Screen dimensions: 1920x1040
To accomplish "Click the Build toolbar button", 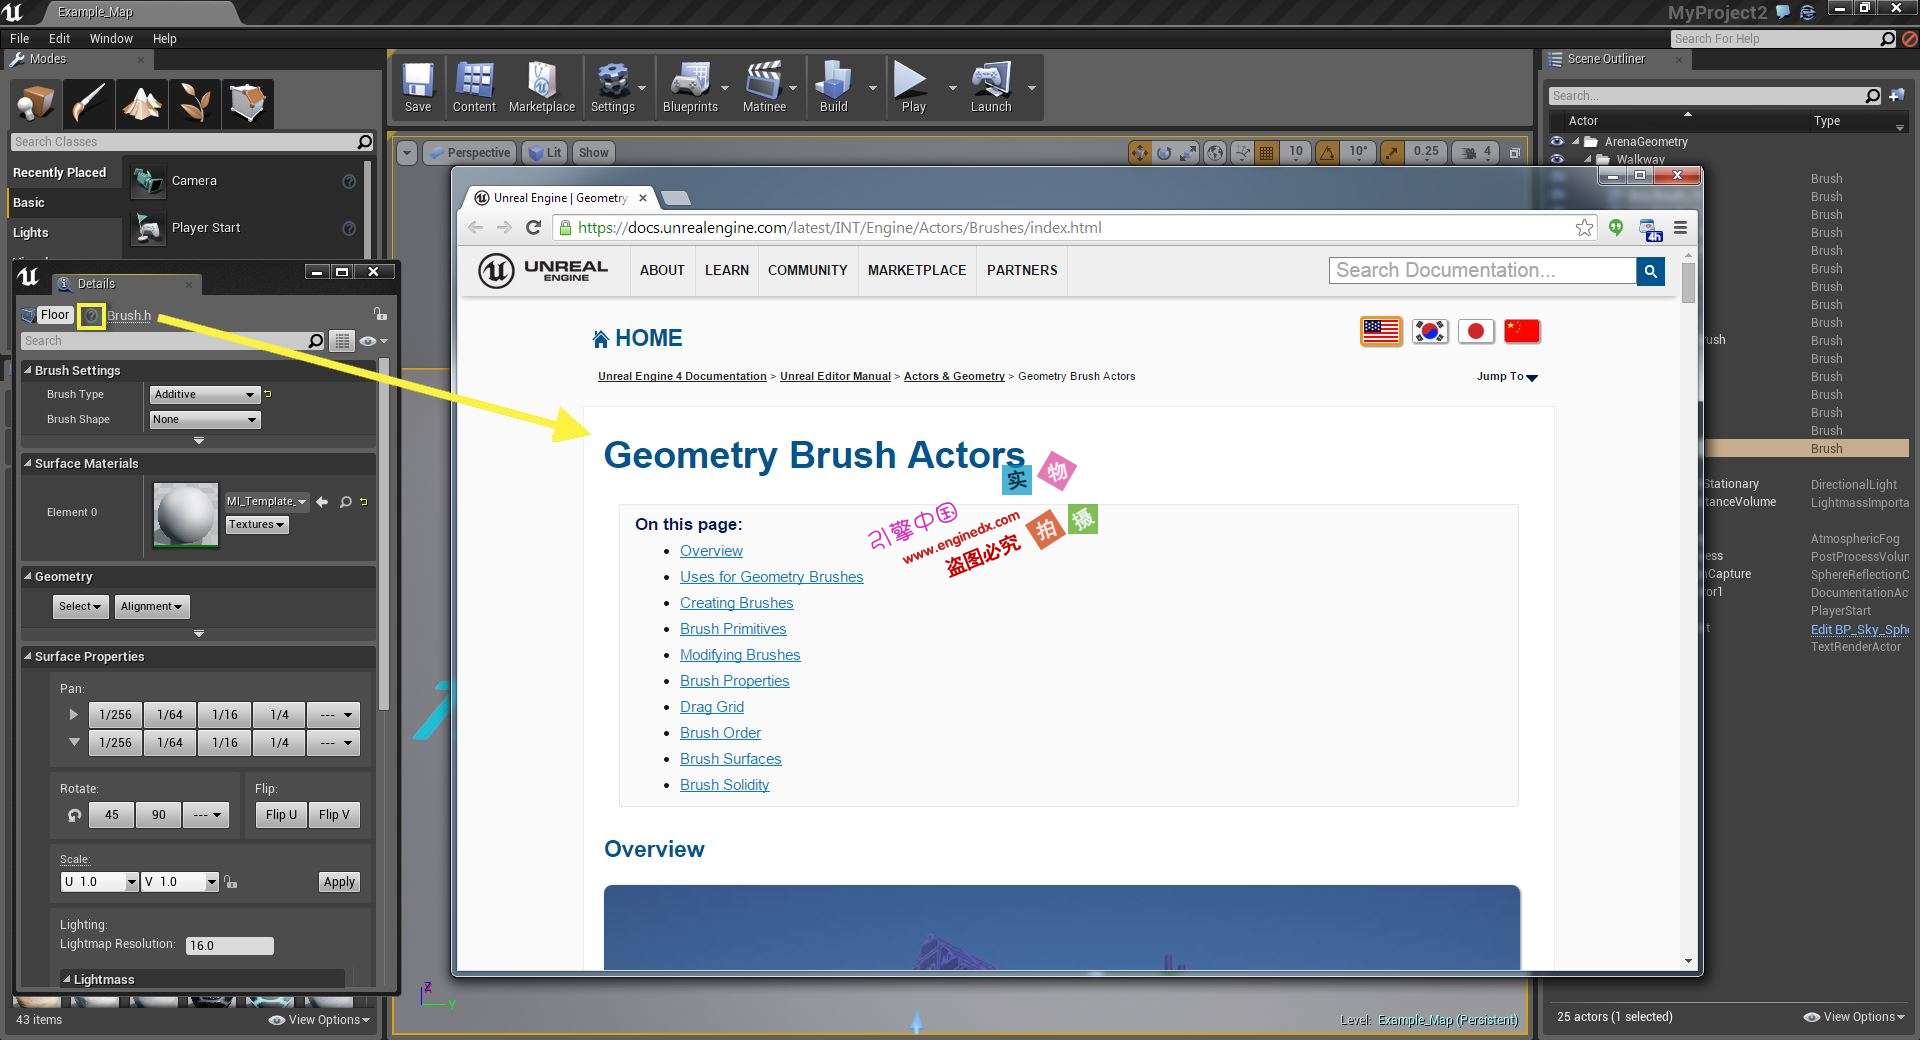I will [x=833, y=87].
